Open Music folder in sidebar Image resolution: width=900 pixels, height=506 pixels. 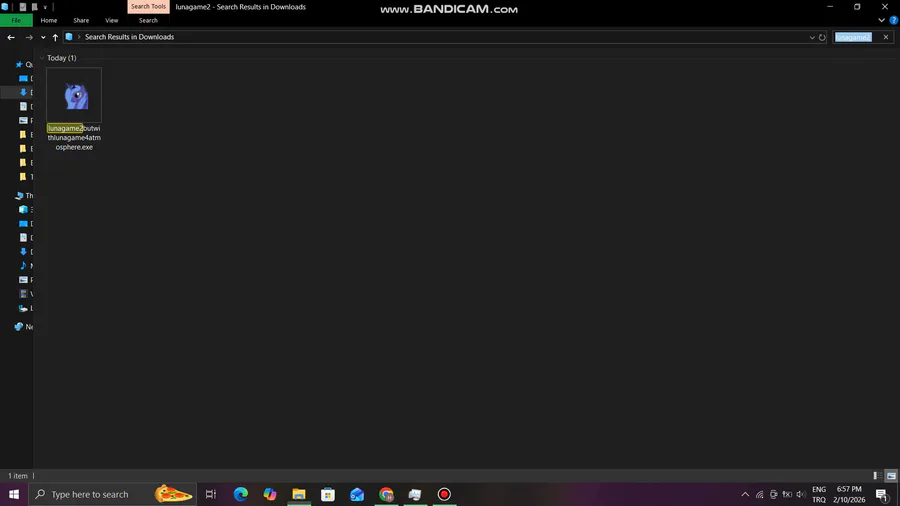point(24,266)
